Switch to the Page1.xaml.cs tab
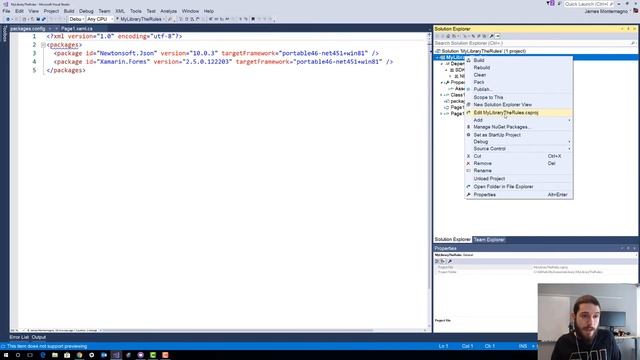This screenshot has height=360, width=640. [77, 29]
